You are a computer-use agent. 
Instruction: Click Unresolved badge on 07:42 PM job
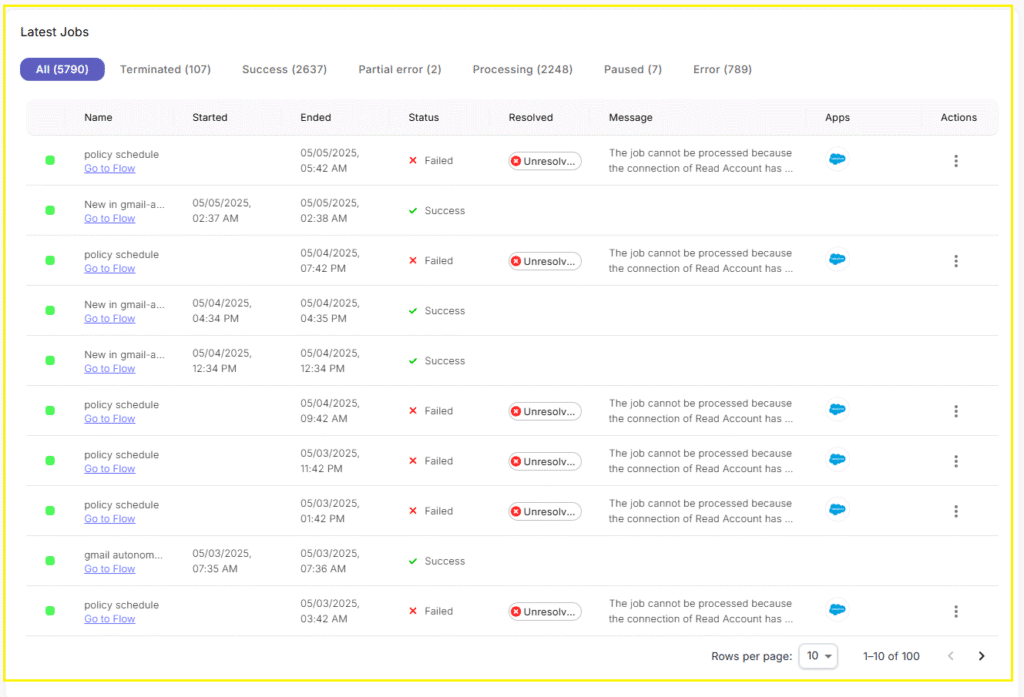point(545,261)
